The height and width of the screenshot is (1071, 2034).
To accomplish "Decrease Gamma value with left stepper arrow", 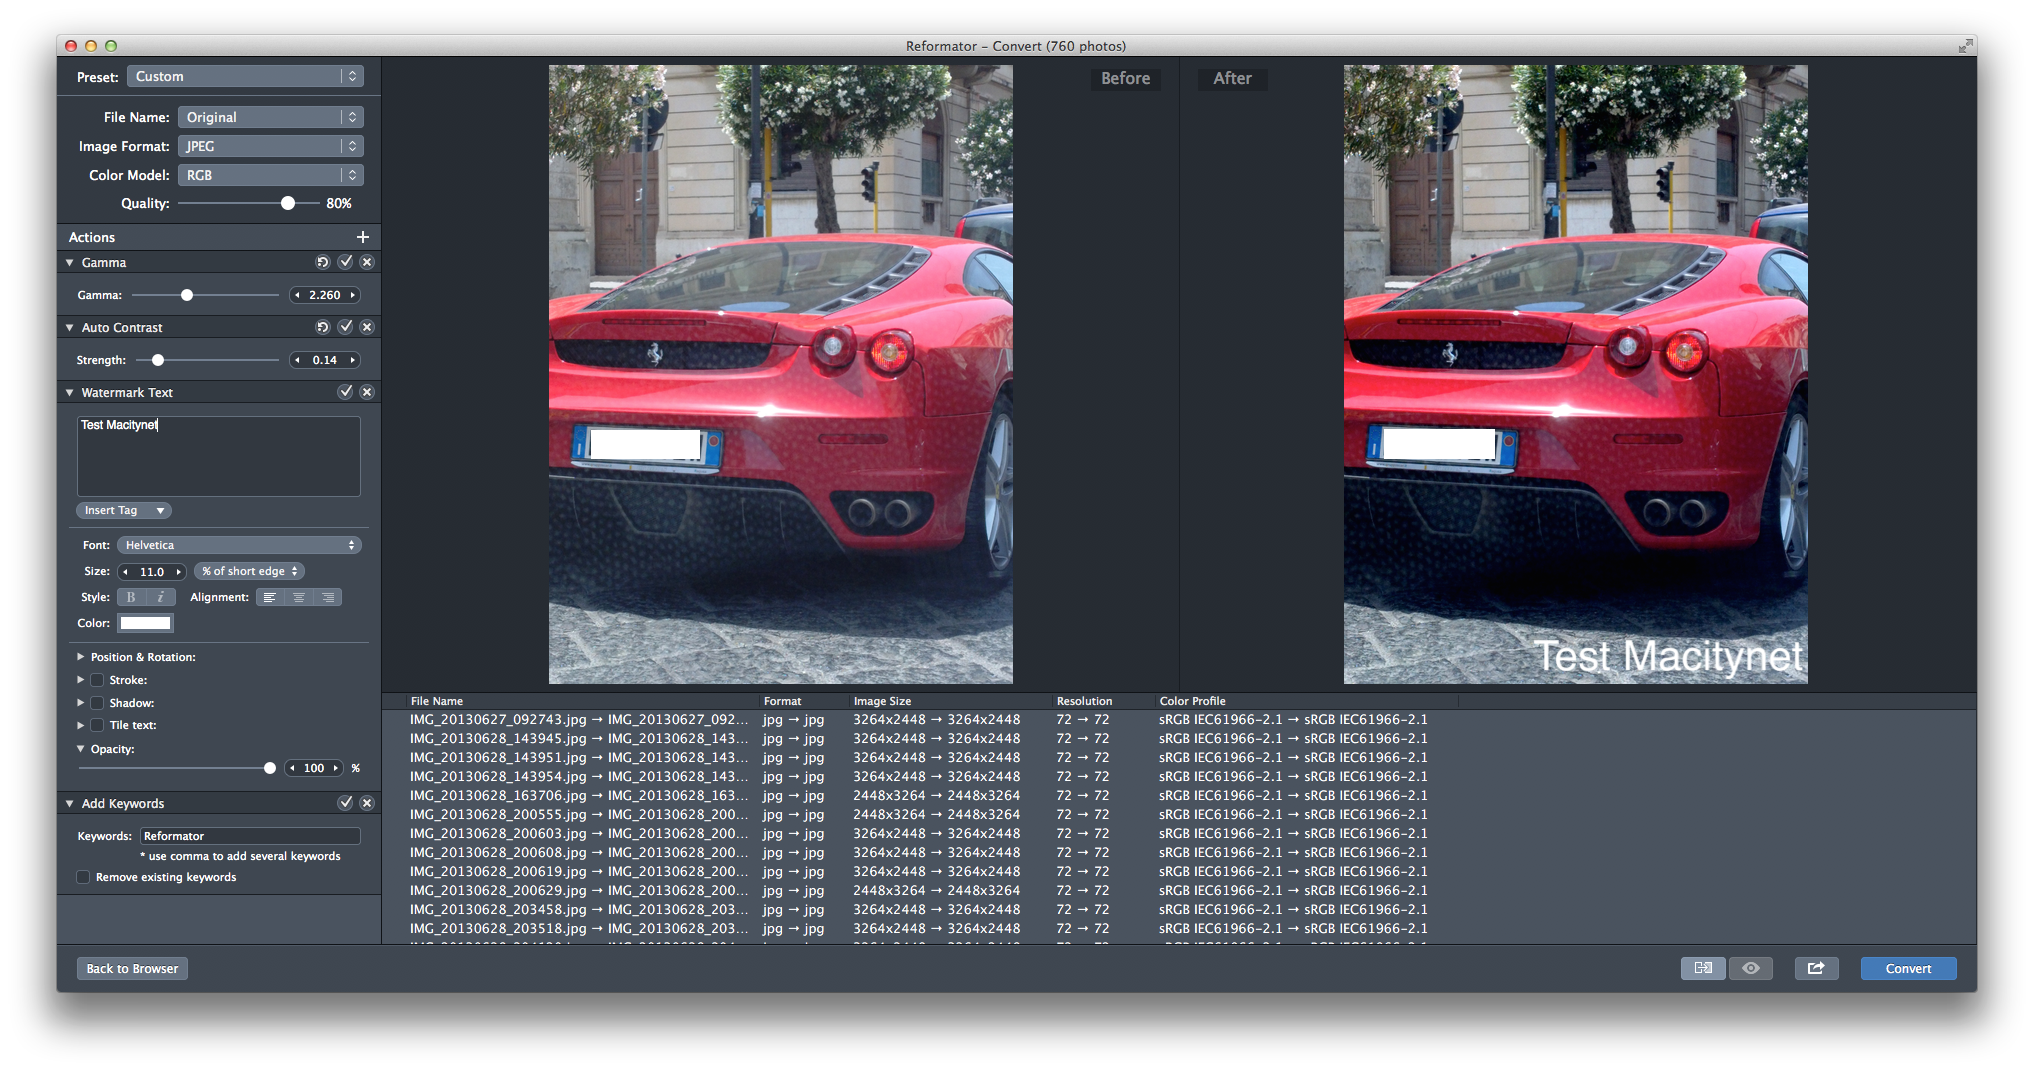I will (297, 295).
